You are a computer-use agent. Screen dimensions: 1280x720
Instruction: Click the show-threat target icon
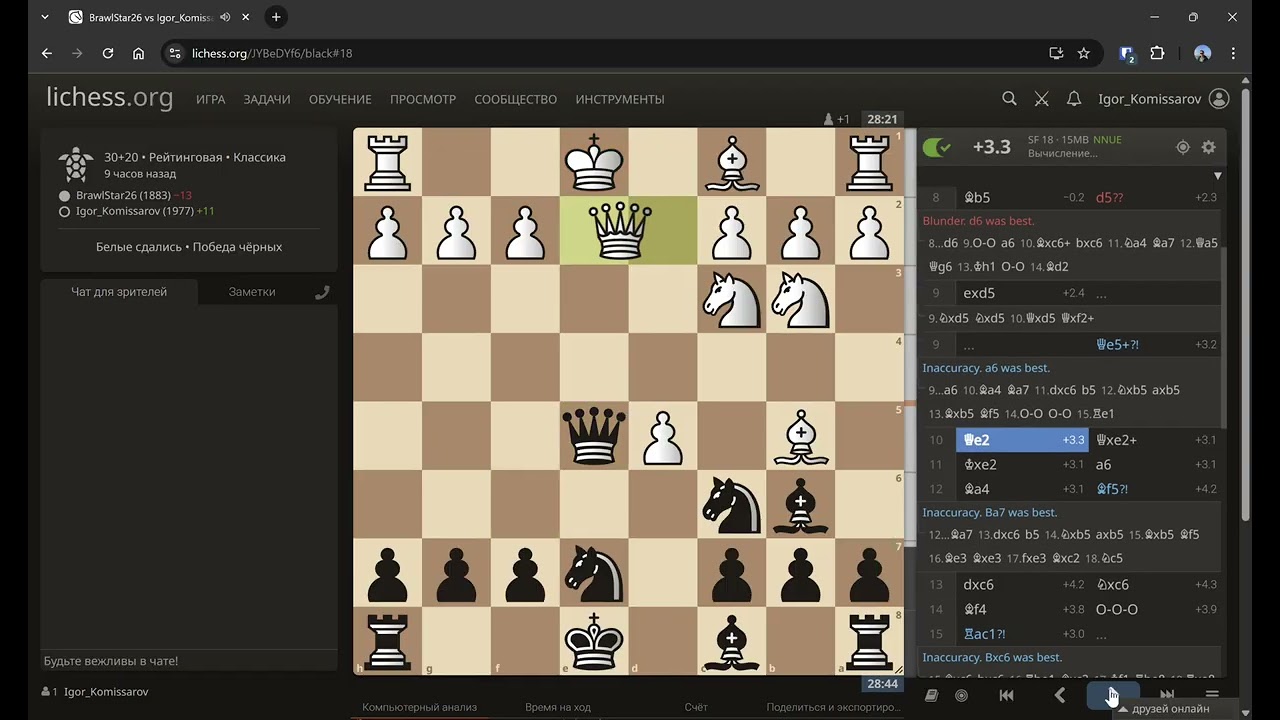[1183, 147]
